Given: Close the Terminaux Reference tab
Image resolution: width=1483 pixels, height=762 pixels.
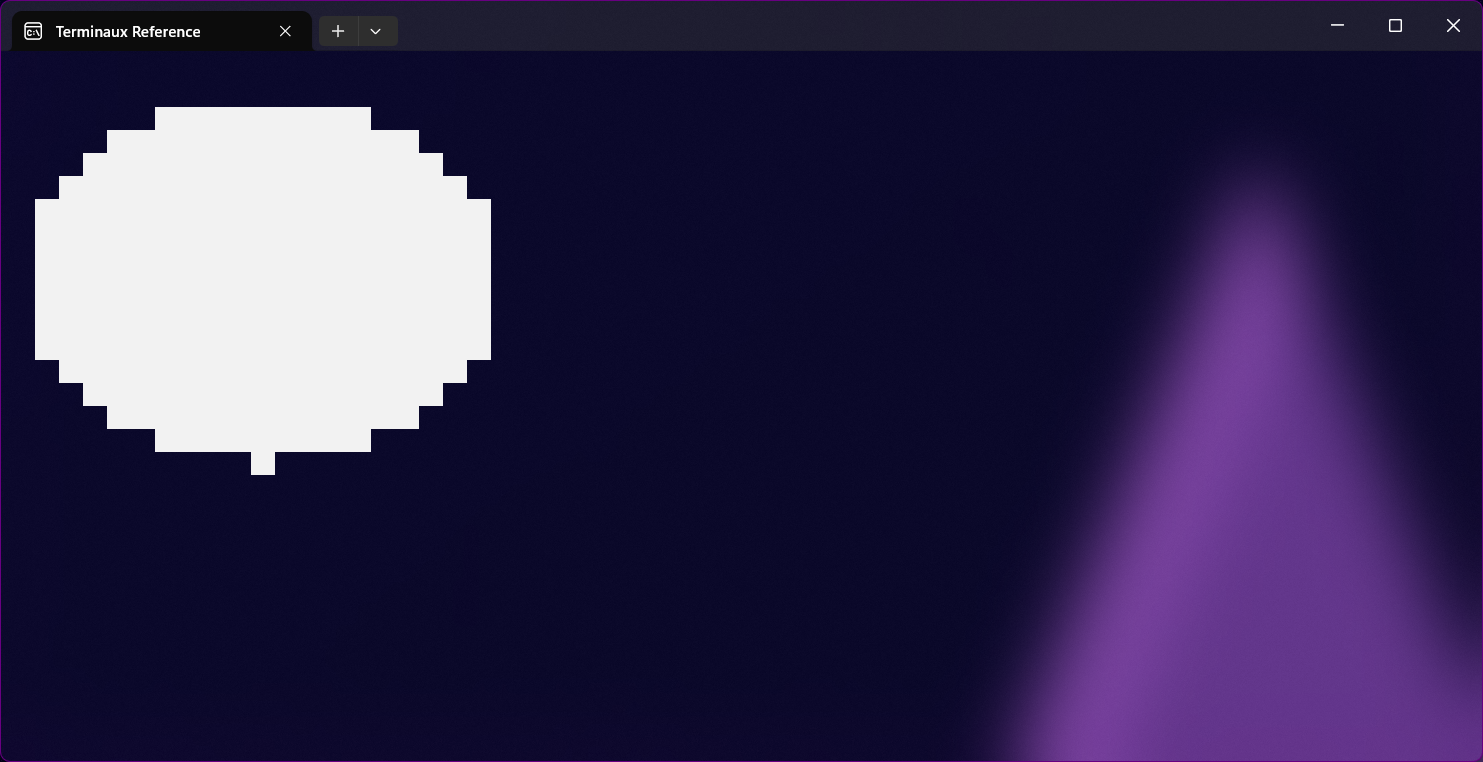Looking at the screenshot, I should coord(285,31).
